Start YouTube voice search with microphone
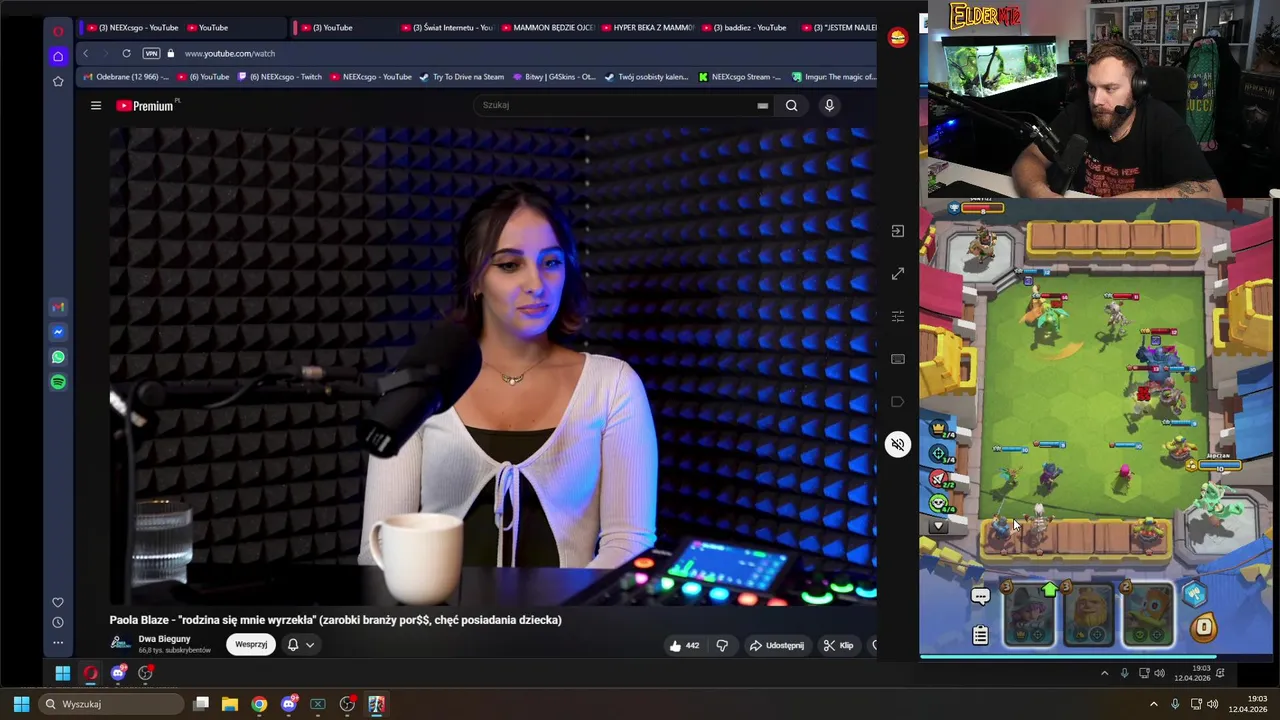Viewport: 1280px width, 720px height. coord(829,105)
